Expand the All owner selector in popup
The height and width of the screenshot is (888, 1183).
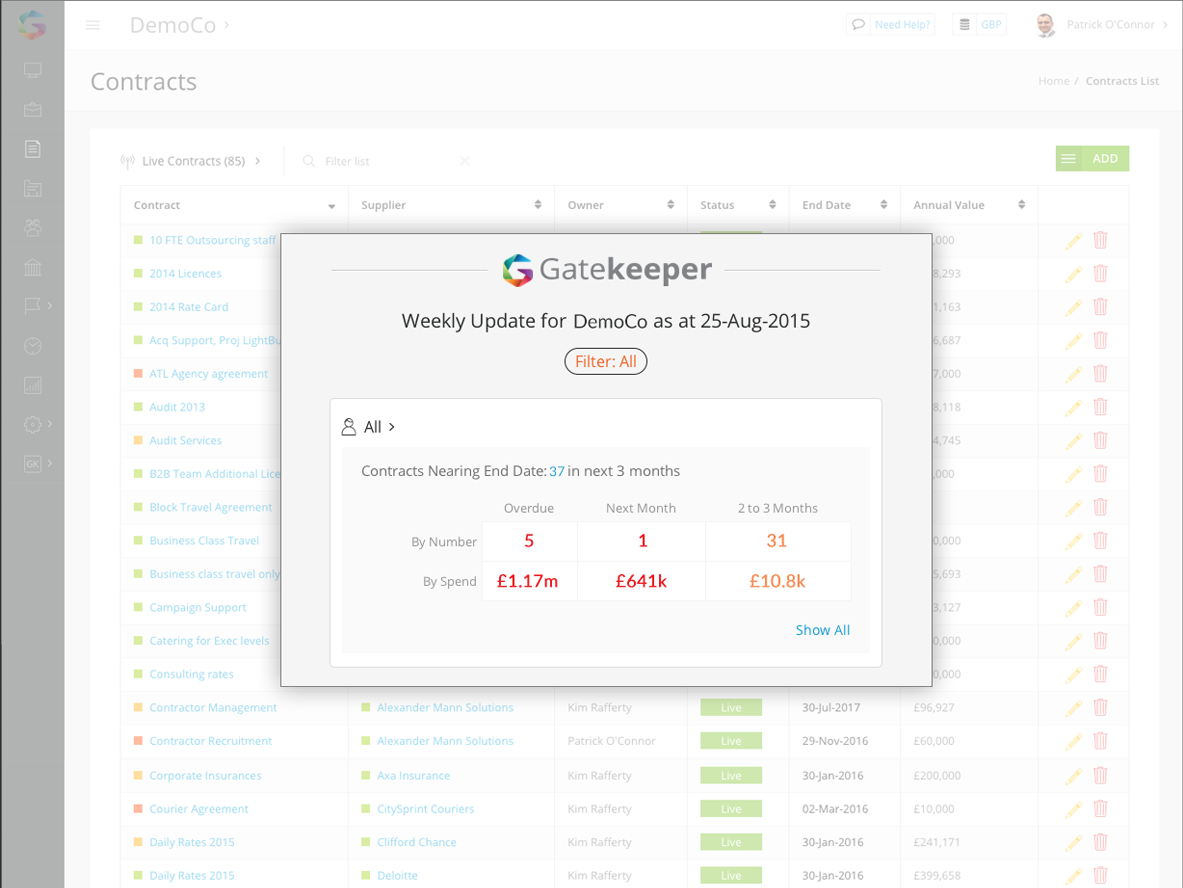[369, 427]
